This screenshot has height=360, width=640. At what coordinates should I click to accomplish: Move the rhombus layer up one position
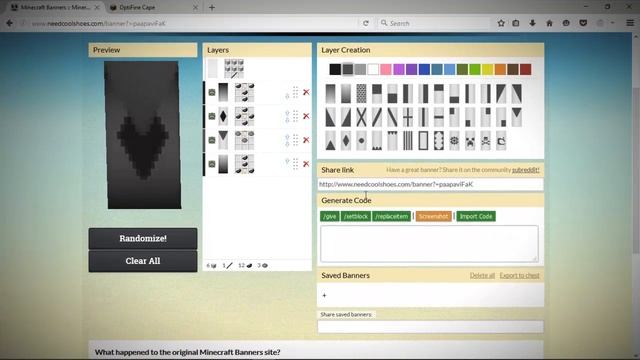coord(287,113)
